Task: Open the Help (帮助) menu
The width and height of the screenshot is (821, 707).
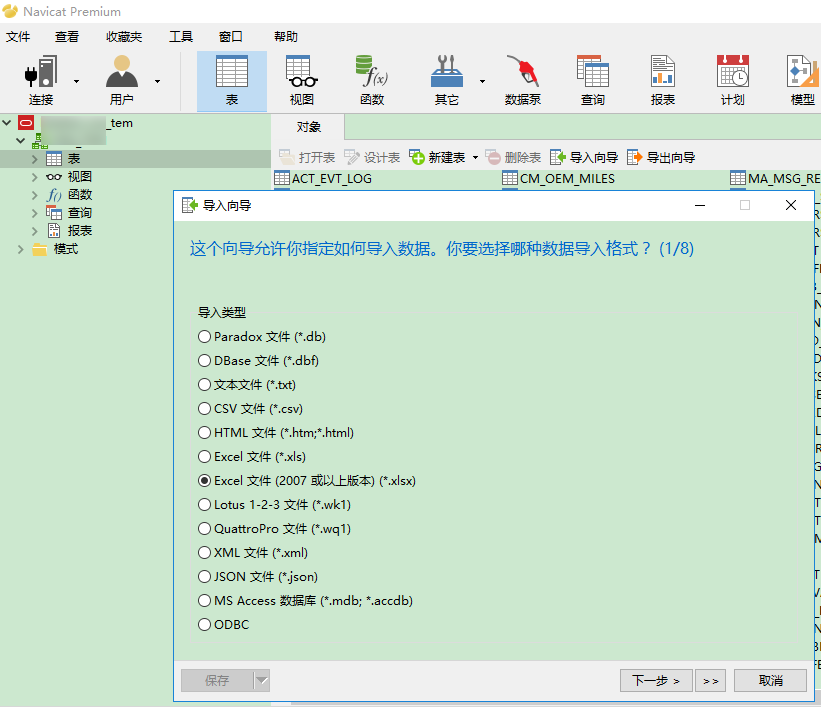Action: tap(286, 37)
